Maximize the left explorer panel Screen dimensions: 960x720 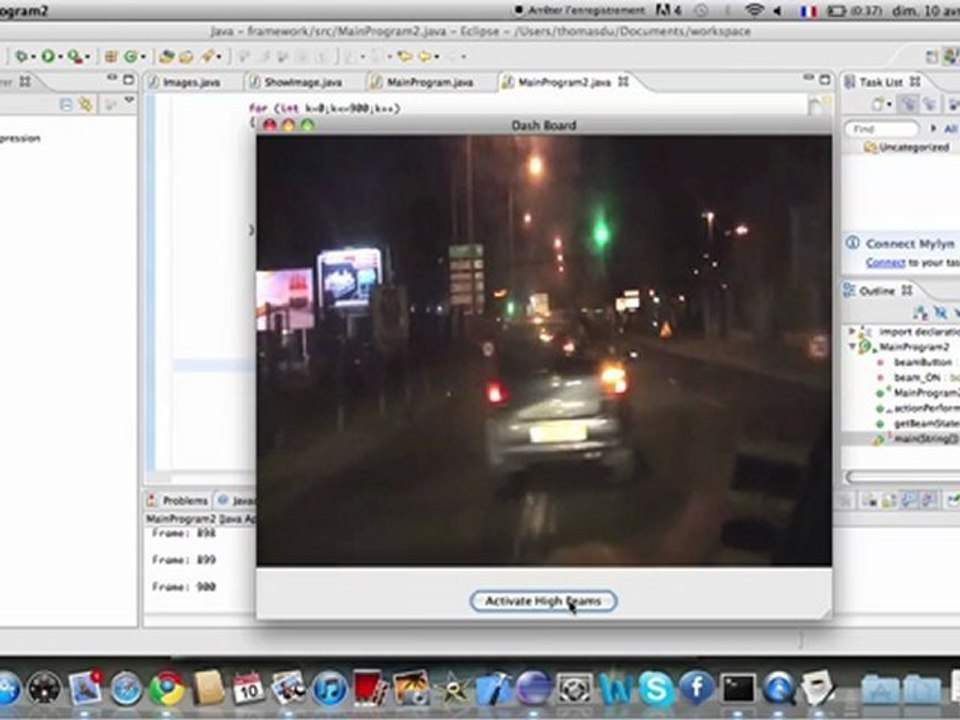click(128, 80)
